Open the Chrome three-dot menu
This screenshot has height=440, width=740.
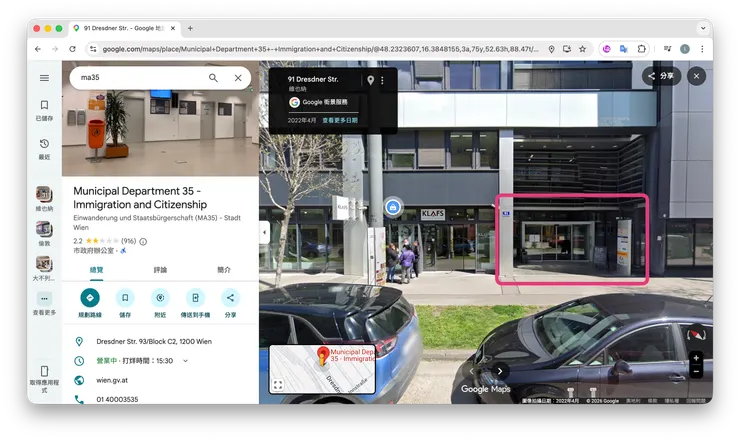pos(702,49)
